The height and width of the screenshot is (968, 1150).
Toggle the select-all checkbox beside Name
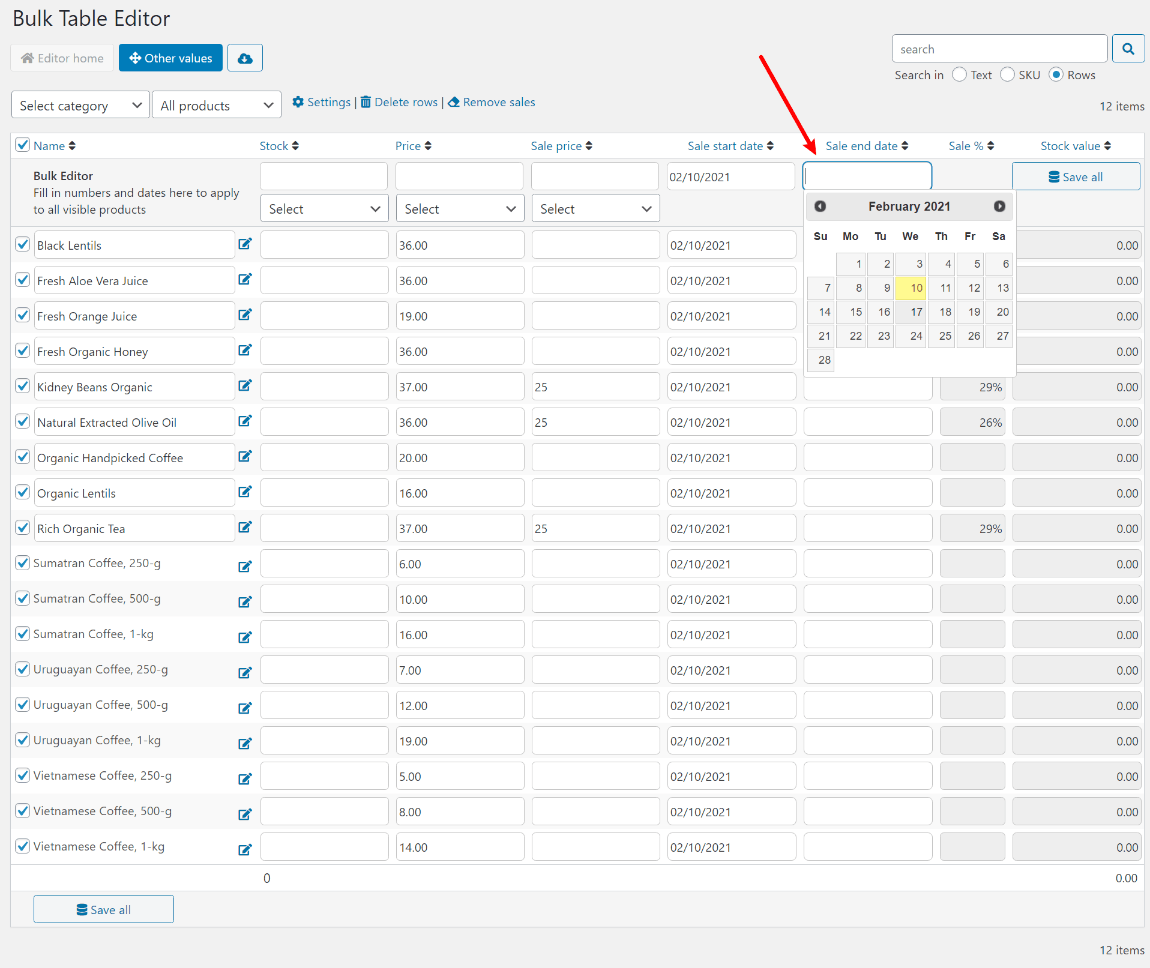[23, 144]
